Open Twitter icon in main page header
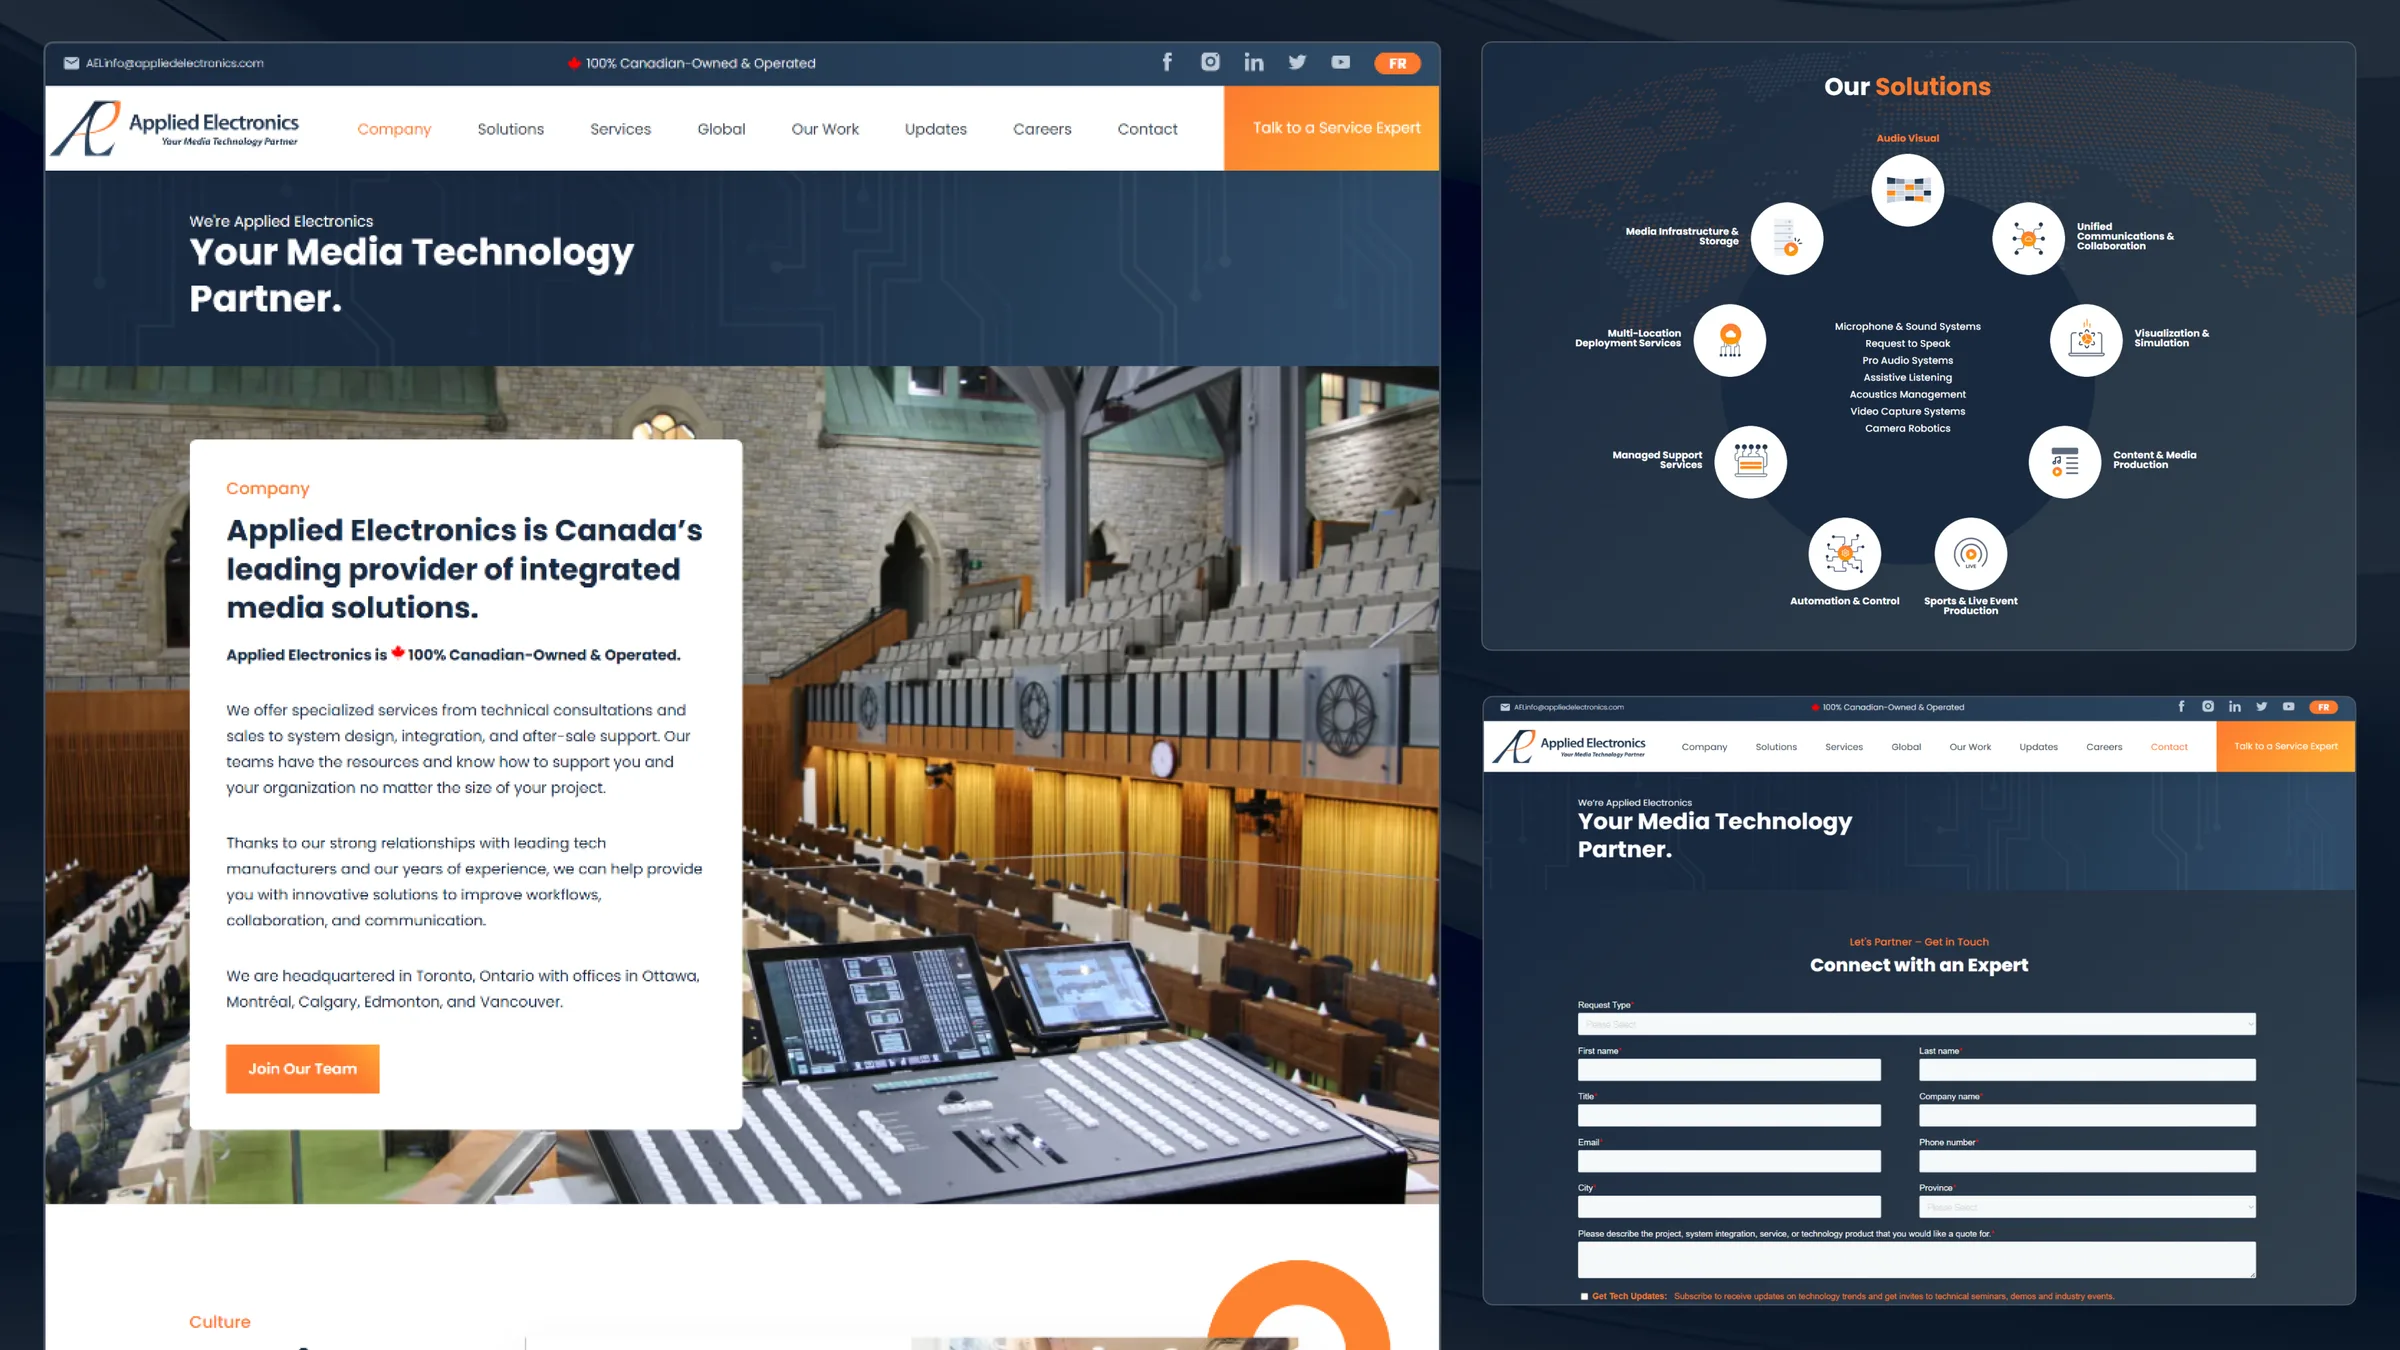 (1297, 62)
